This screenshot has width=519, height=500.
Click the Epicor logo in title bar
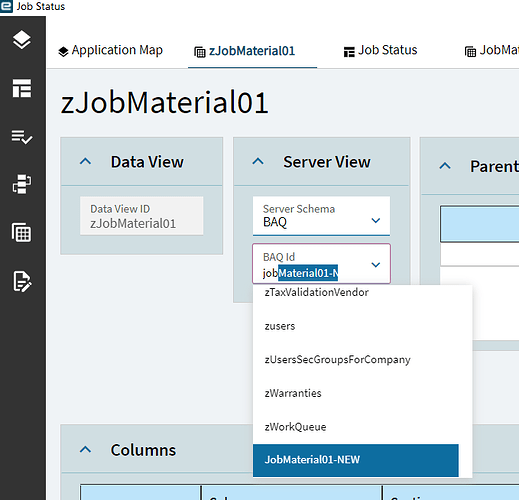point(6,6)
